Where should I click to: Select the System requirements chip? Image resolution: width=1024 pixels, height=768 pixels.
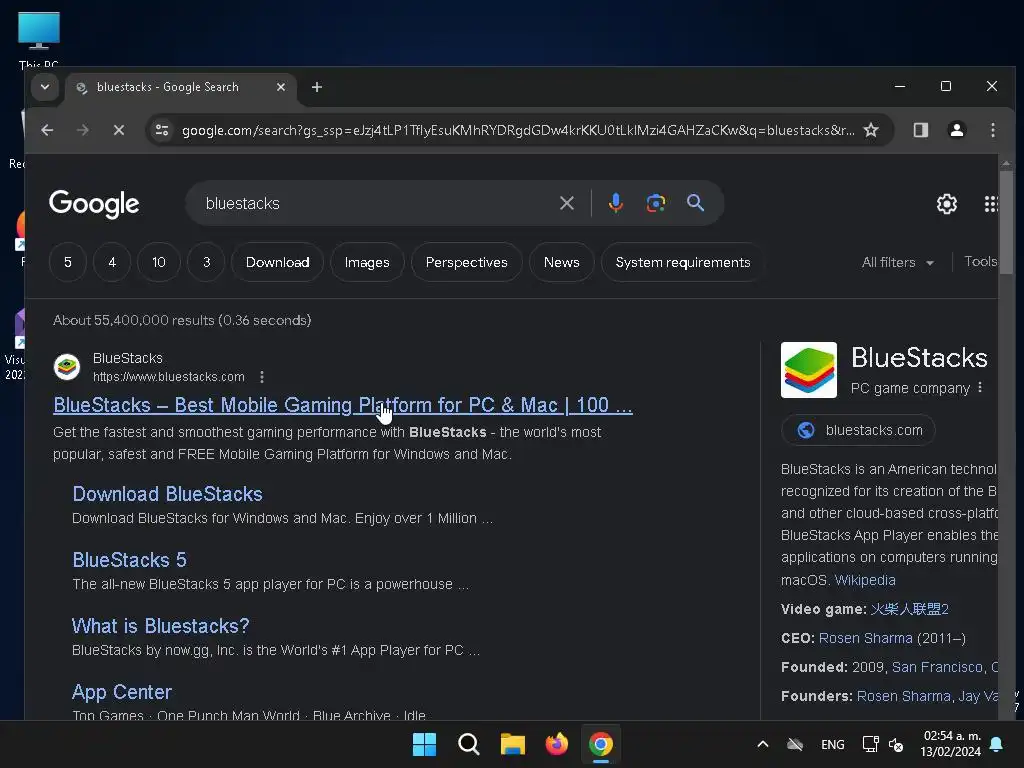[x=682, y=262]
